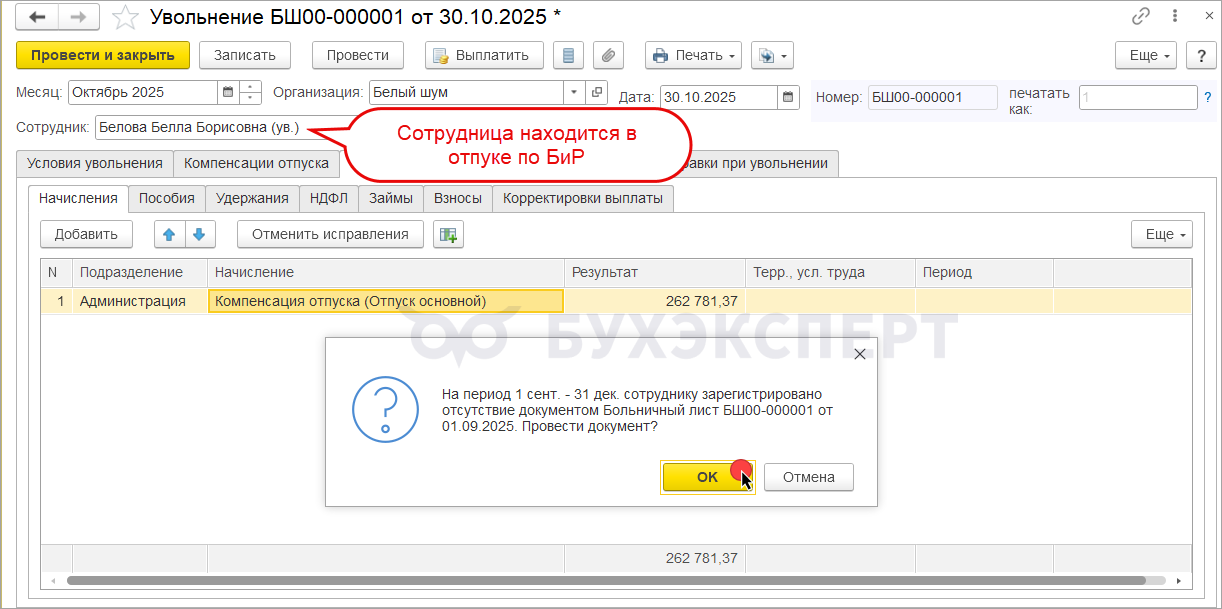Click the Подразделение column header
Viewport: 1222px width, 609px height.
139,272
